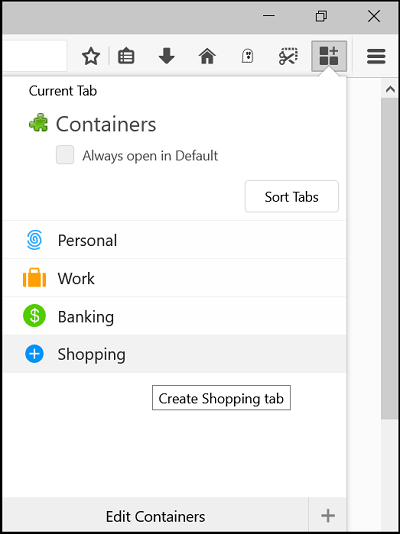Start a screenshot with the scissors icon
400x534 pixels.
(x=288, y=56)
